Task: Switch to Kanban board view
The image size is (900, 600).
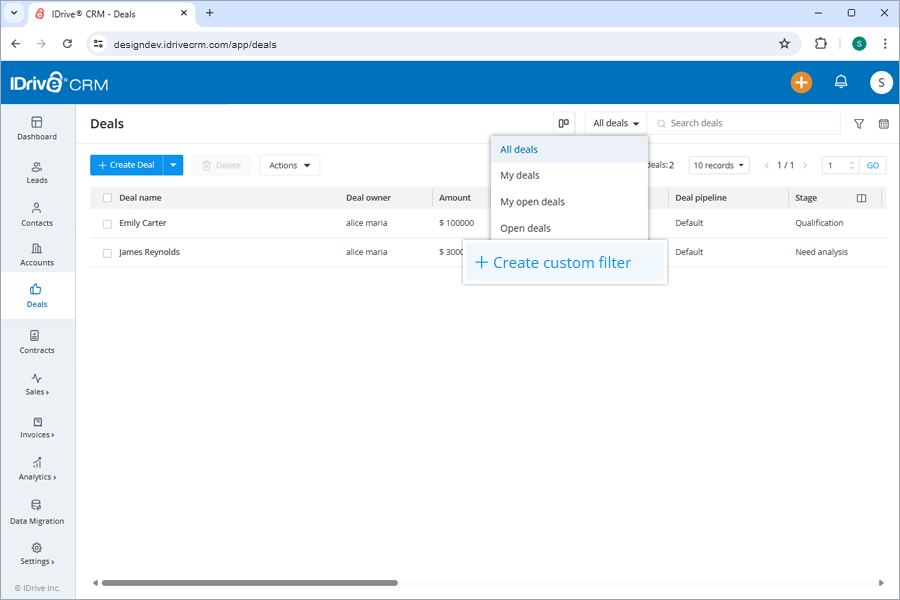Action: [x=563, y=123]
